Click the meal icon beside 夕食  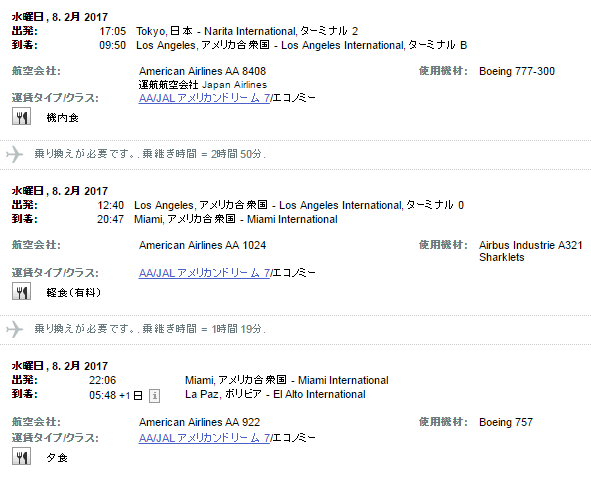[21, 456]
